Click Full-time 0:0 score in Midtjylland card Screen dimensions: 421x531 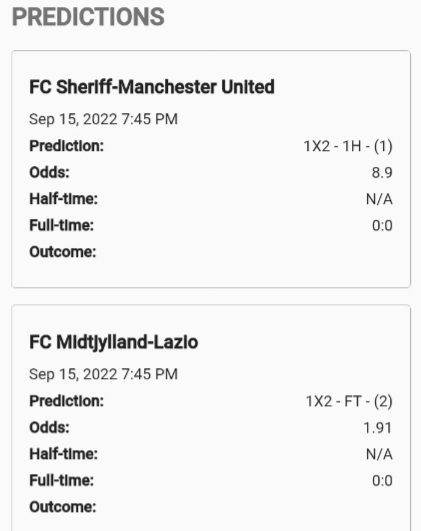[382, 481]
